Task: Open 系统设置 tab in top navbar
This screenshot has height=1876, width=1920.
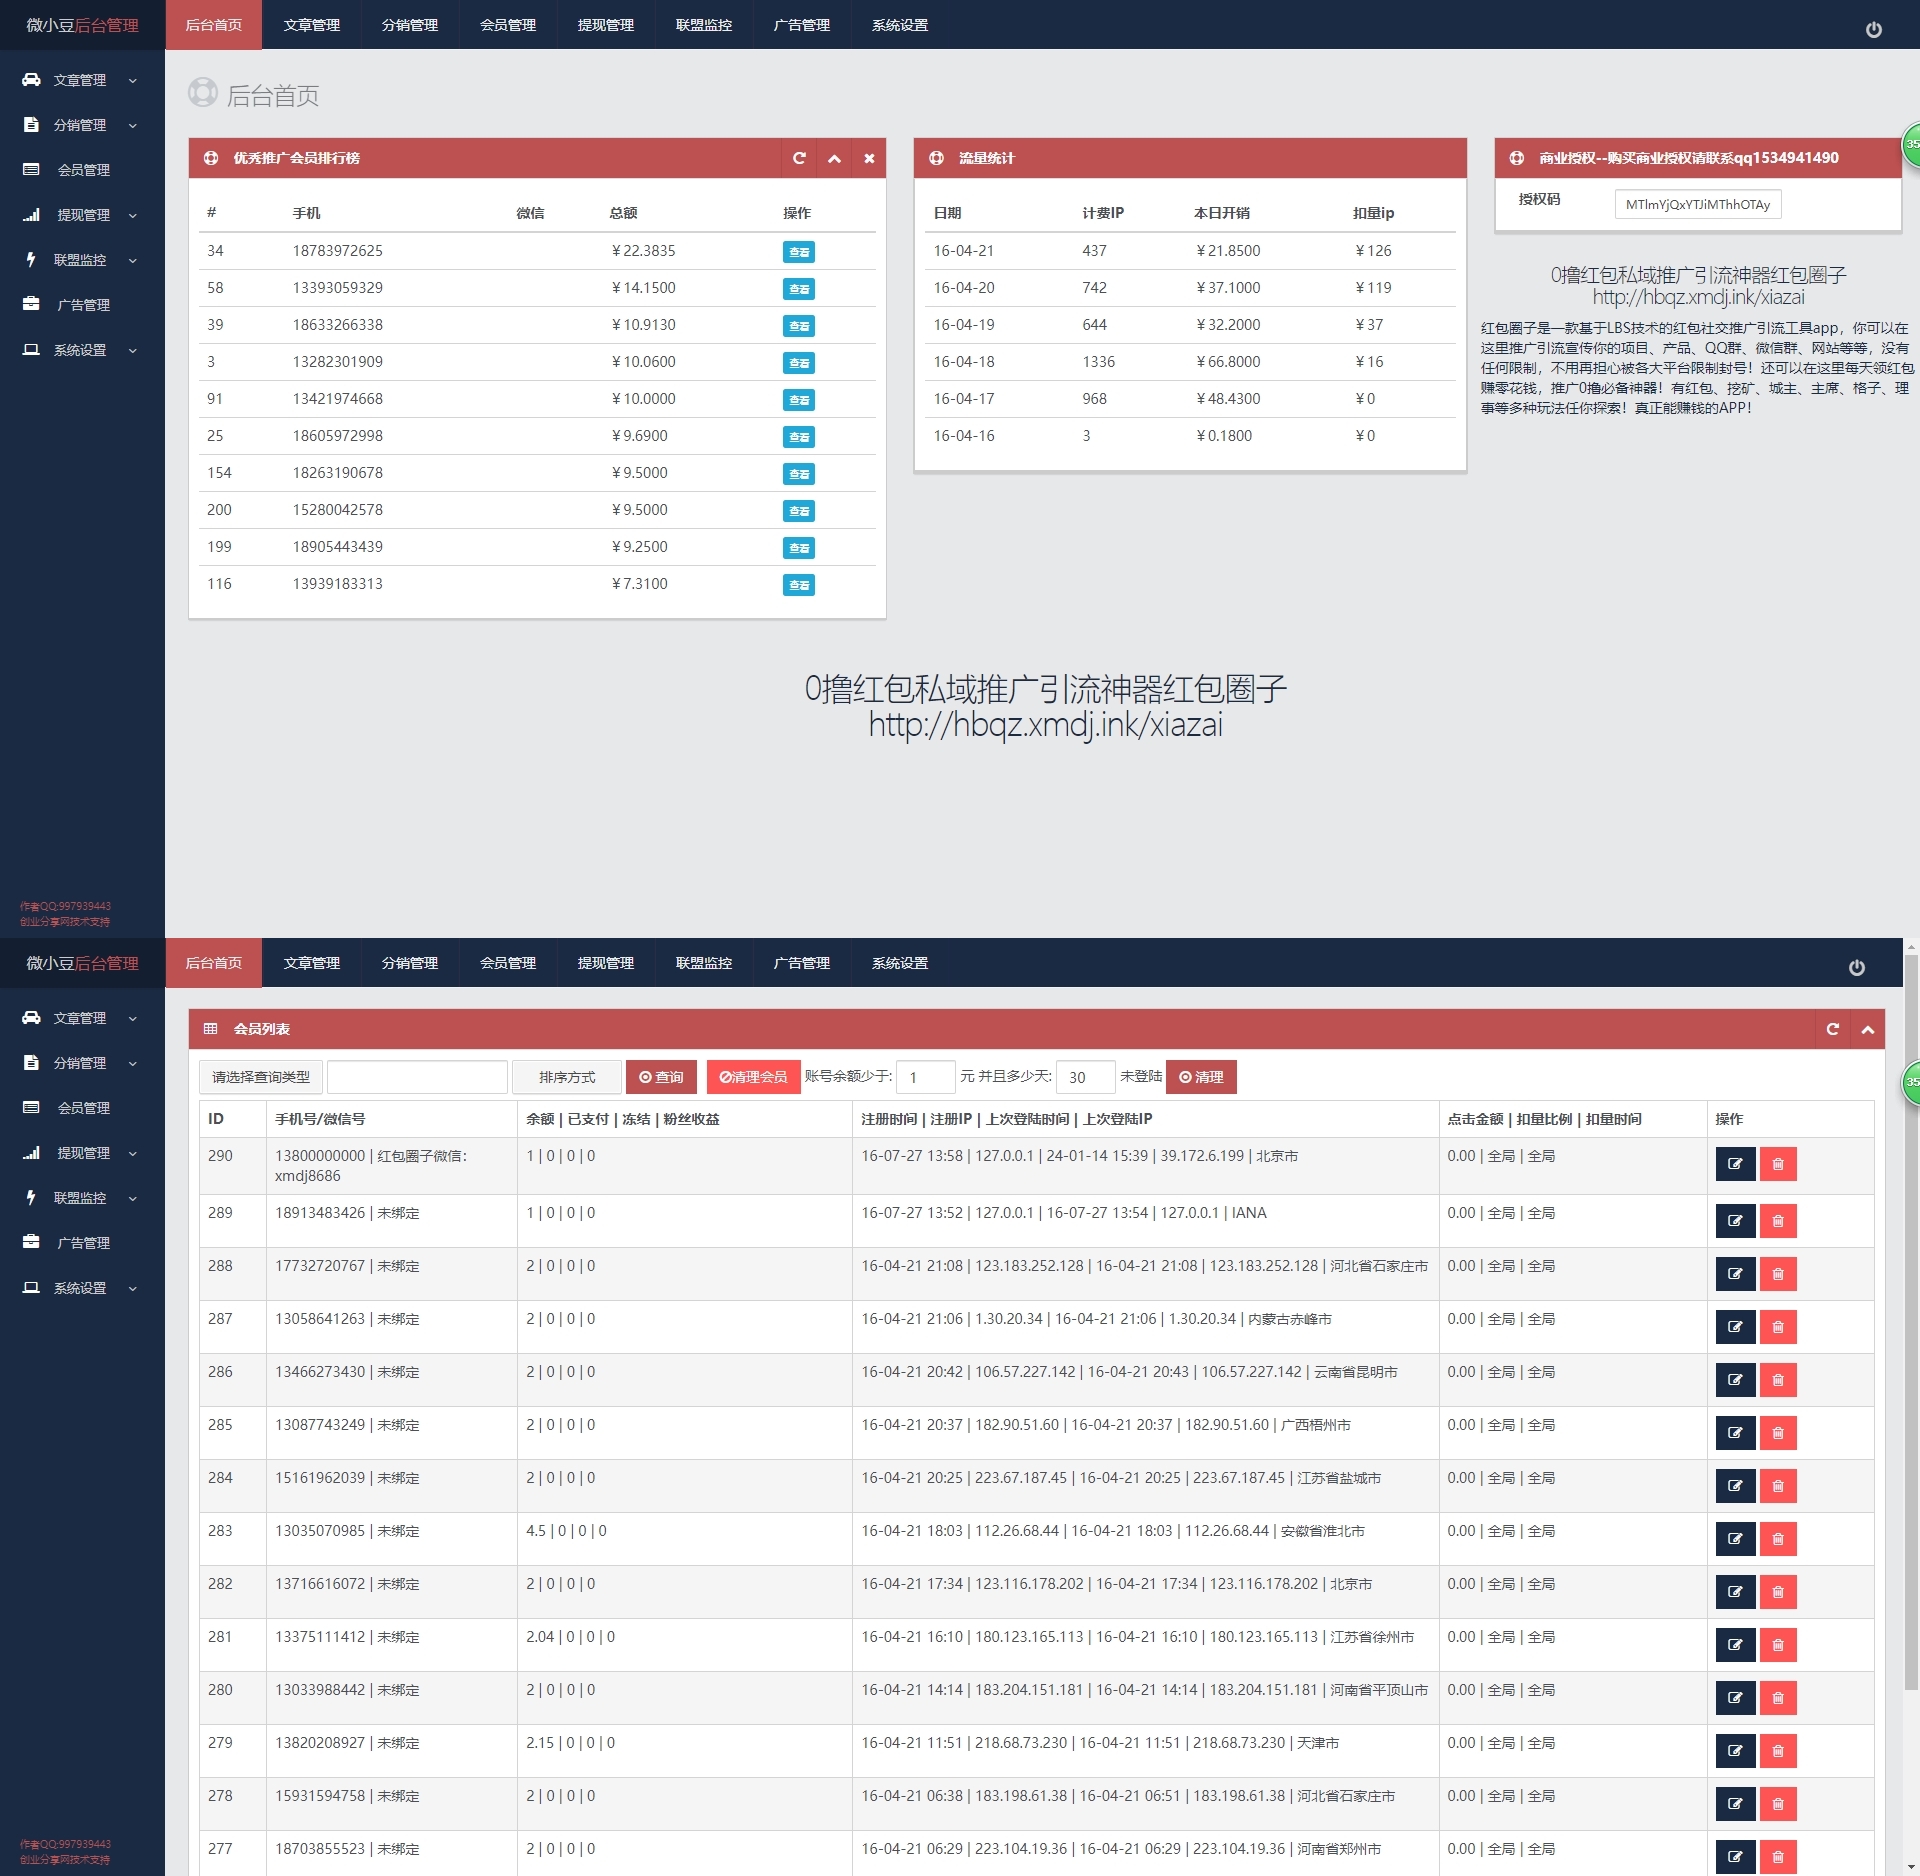Action: 899,25
